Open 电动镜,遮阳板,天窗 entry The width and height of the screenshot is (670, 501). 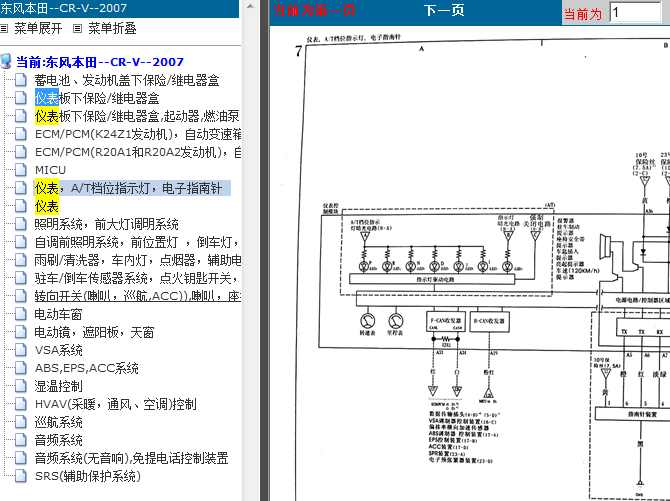coord(94,332)
